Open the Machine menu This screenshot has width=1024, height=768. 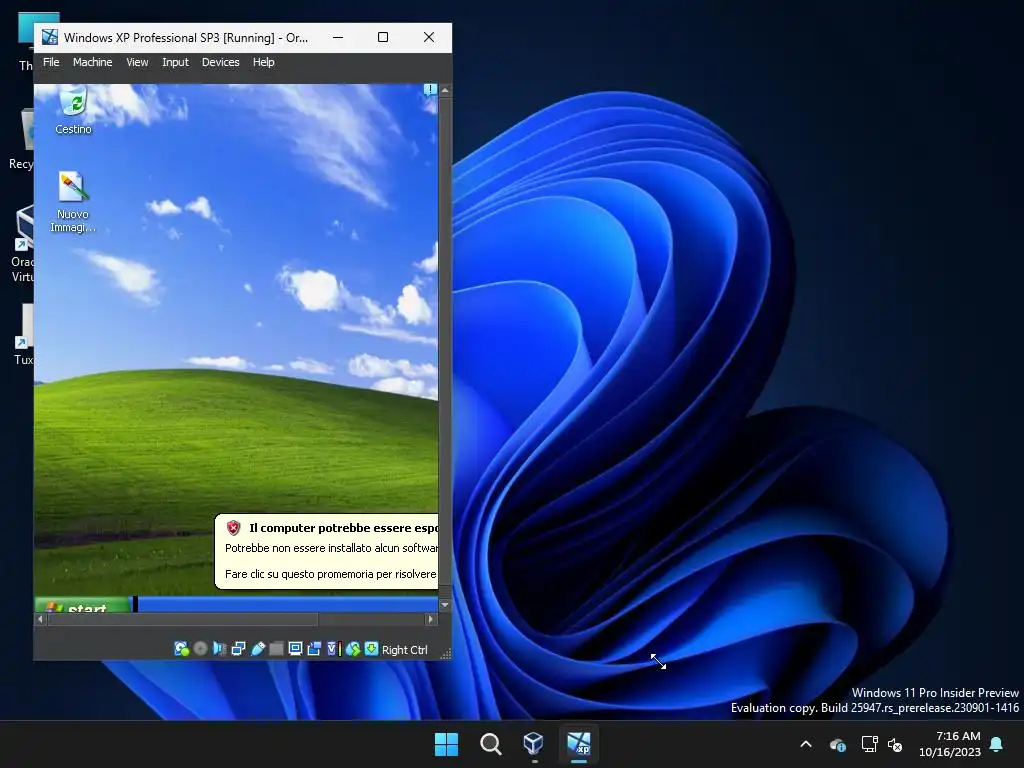[x=92, y=62]
